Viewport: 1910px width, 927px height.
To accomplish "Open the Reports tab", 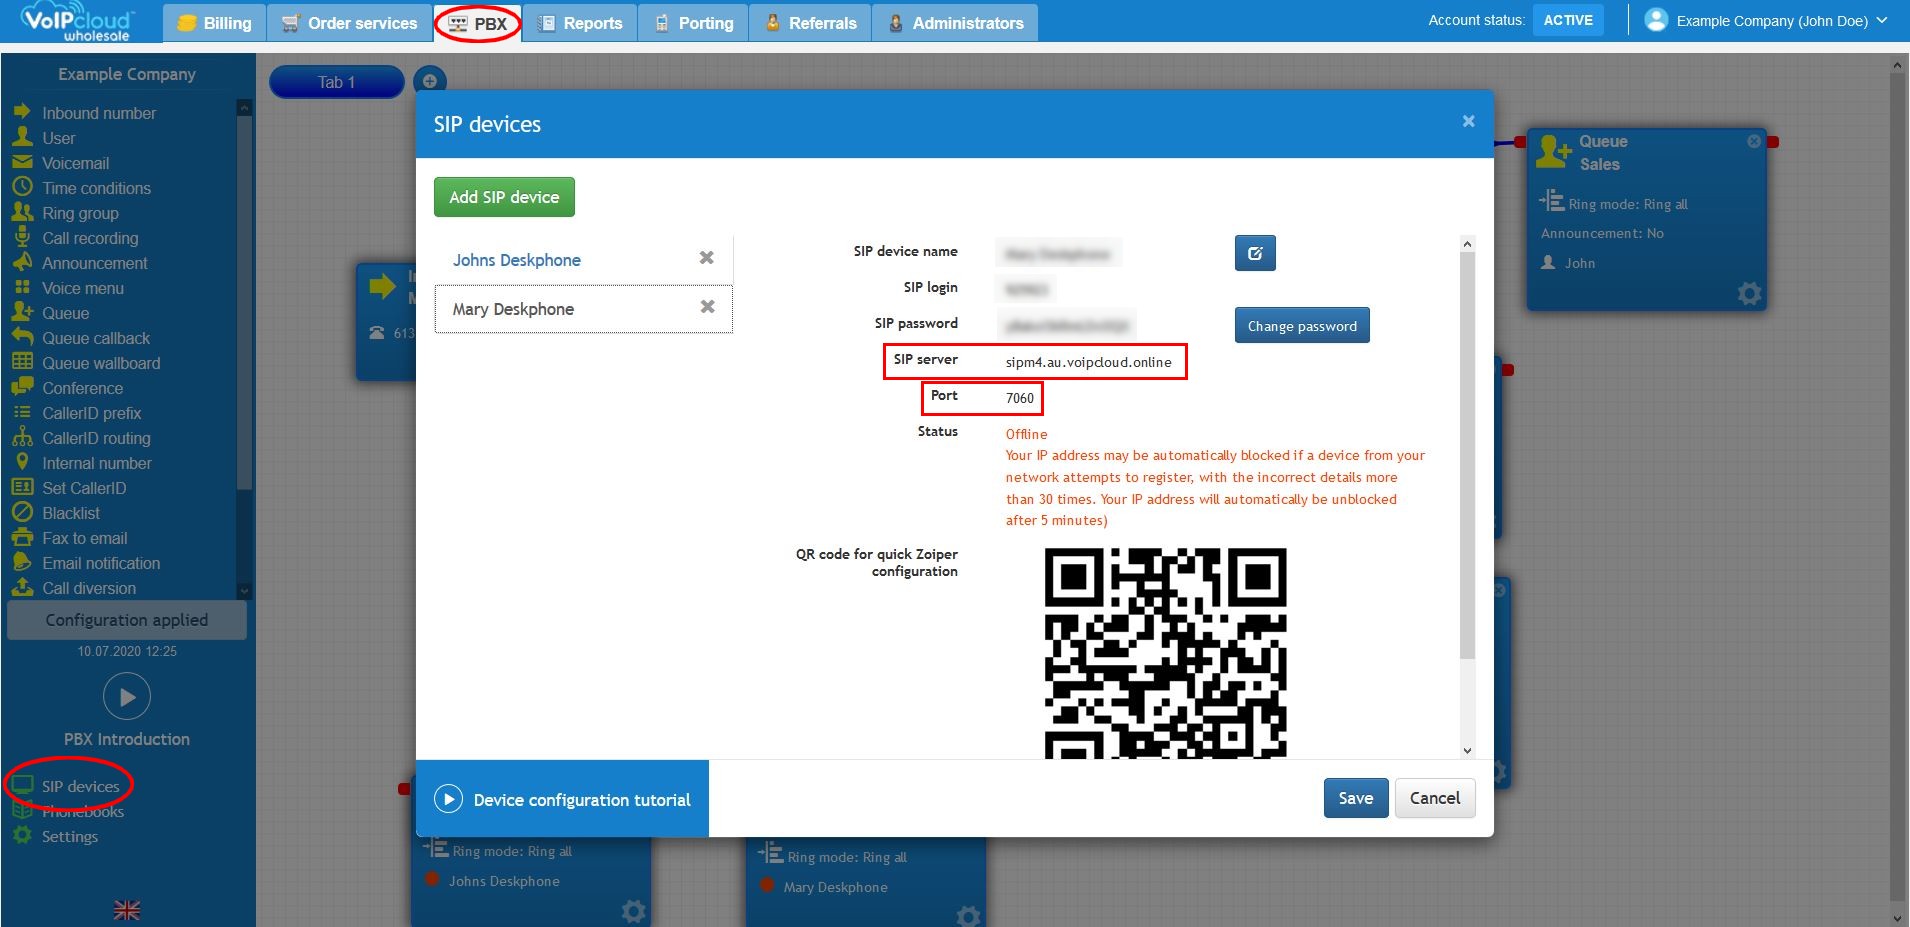I will point(580,23).
